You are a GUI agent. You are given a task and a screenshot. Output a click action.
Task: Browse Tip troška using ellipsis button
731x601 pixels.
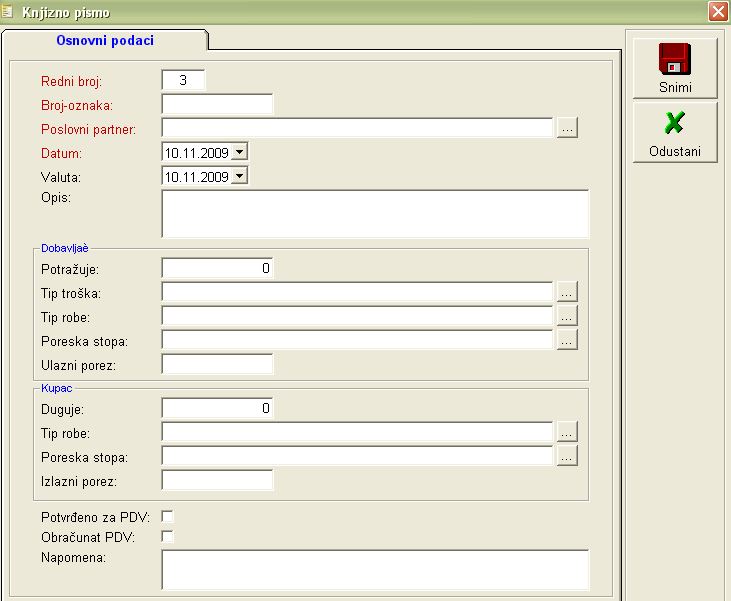click(567, 292)
